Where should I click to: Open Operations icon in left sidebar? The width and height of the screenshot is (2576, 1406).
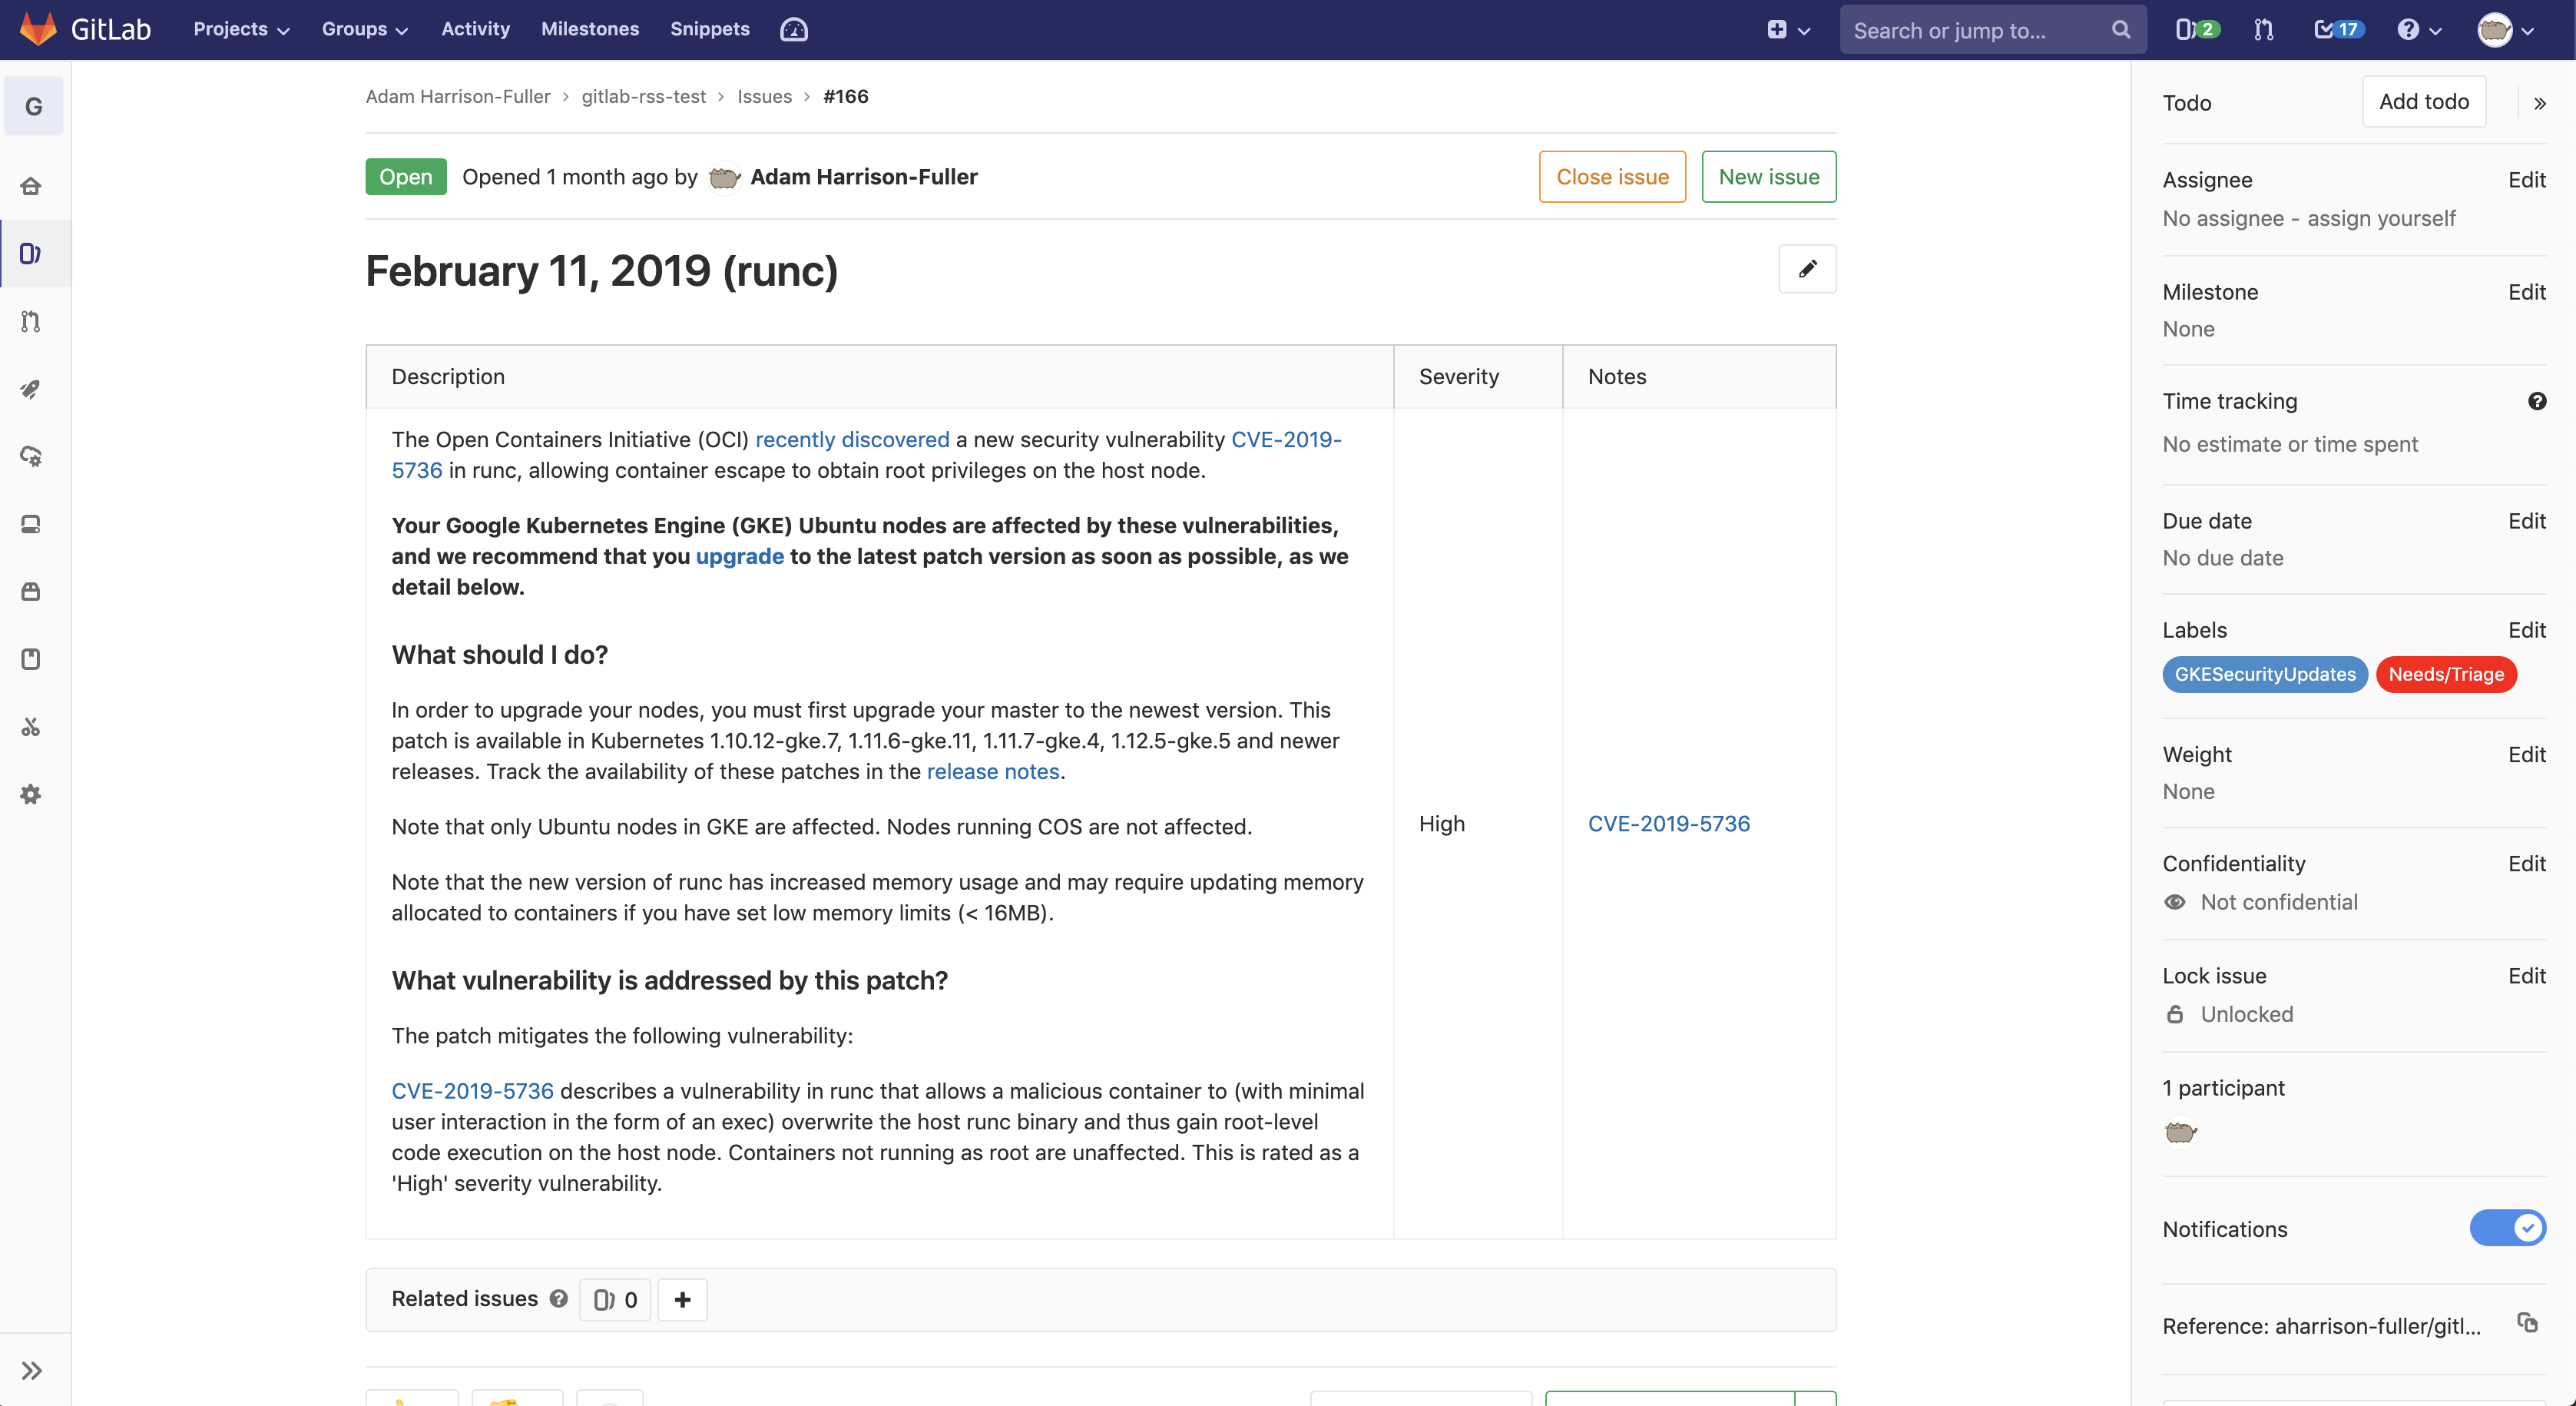(31, 456)
